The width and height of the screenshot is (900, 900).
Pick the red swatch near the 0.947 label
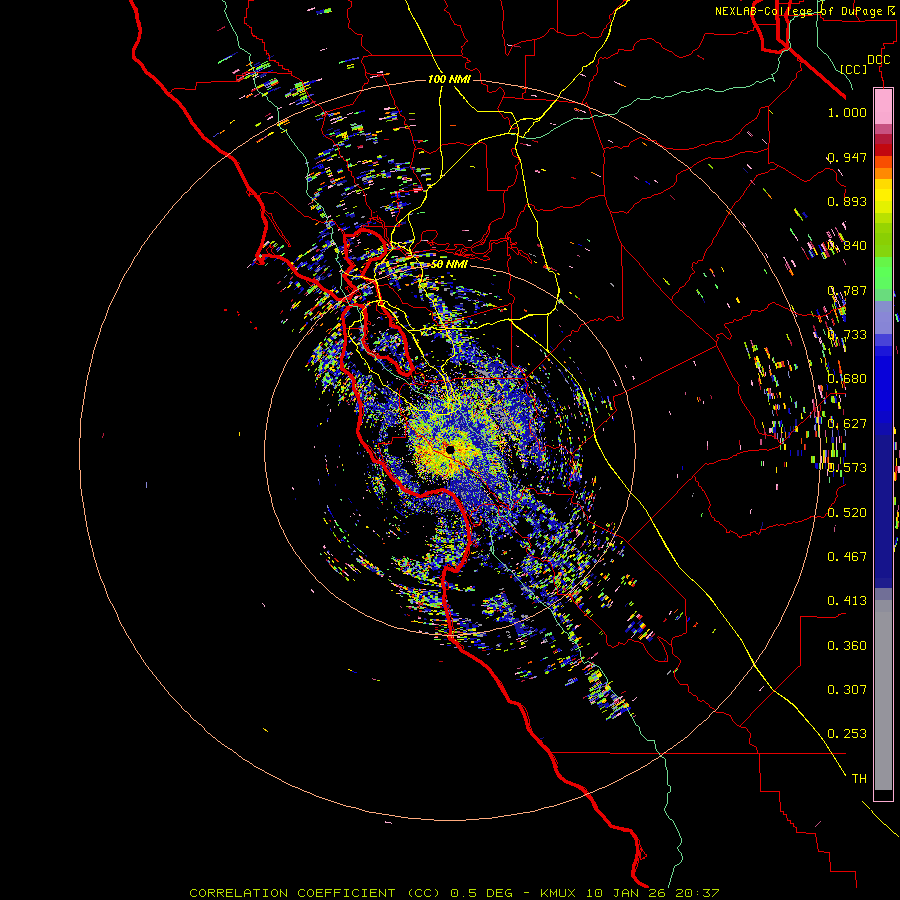pos(883,149)
